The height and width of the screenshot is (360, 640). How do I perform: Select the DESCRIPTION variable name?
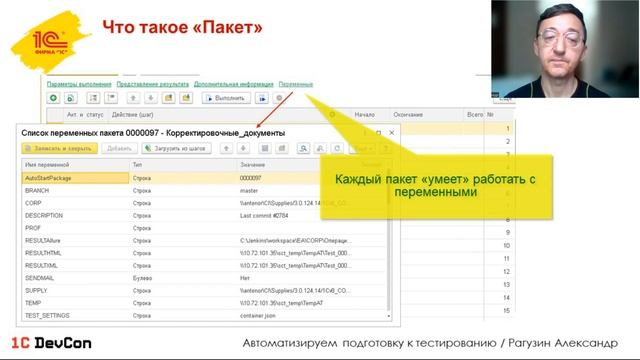(x=44, y=216)
